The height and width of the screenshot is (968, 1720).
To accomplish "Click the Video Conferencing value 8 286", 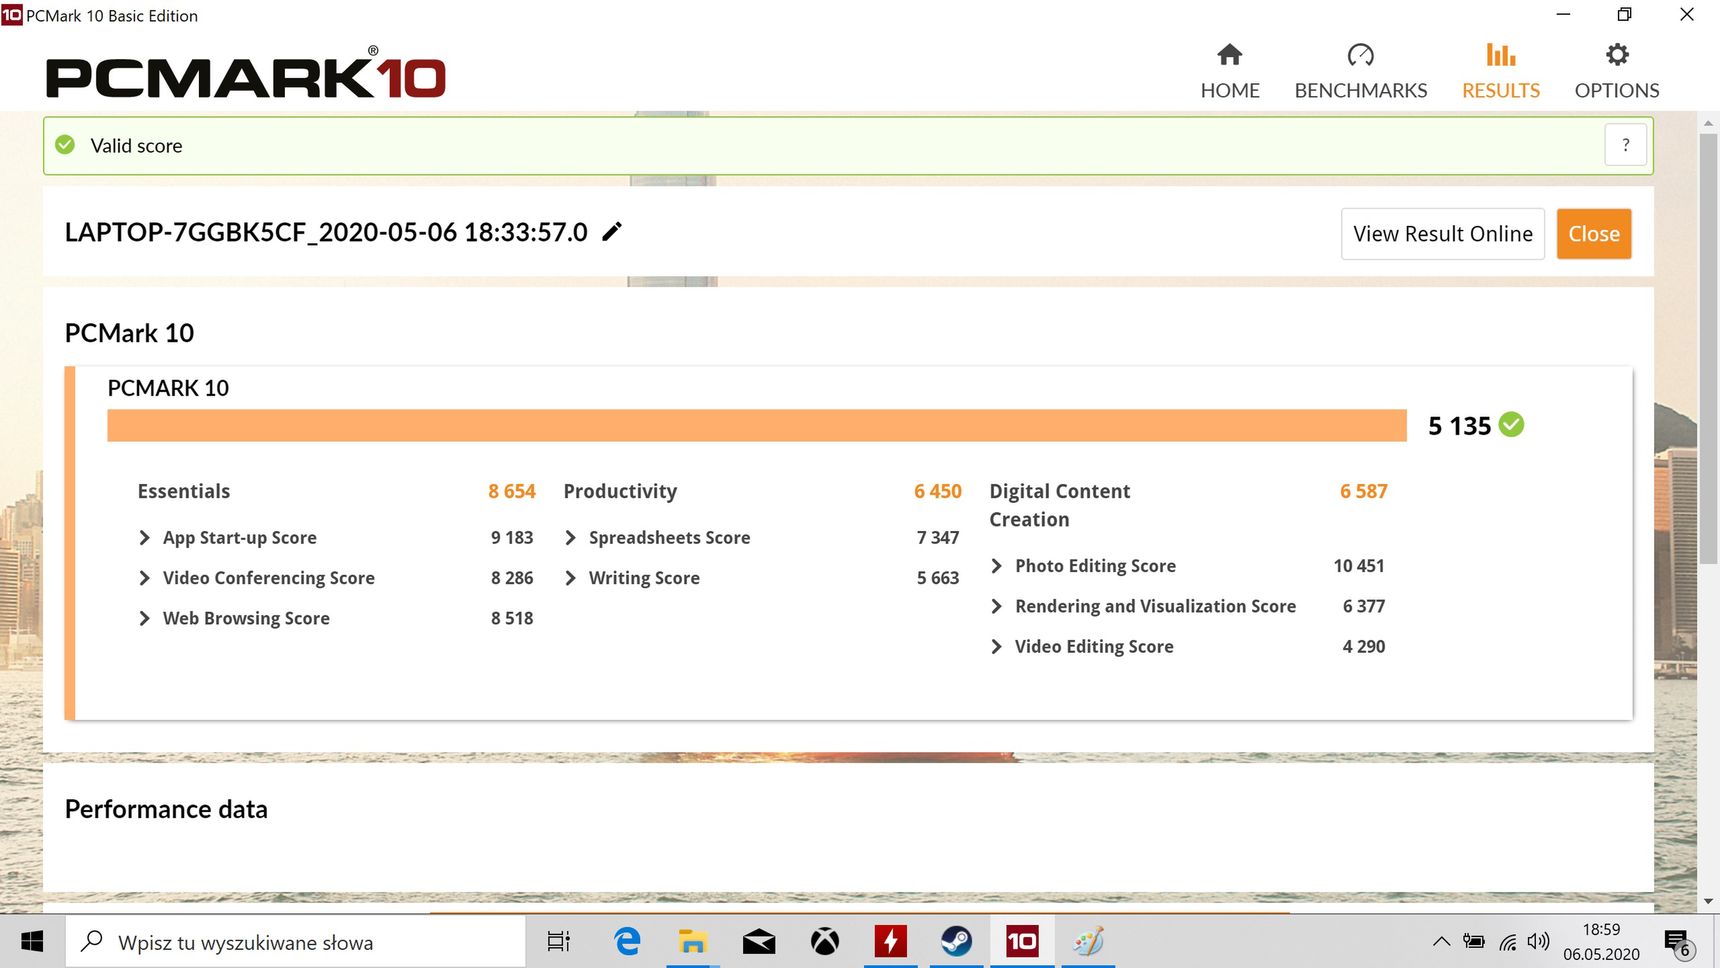I will (512, 578).
